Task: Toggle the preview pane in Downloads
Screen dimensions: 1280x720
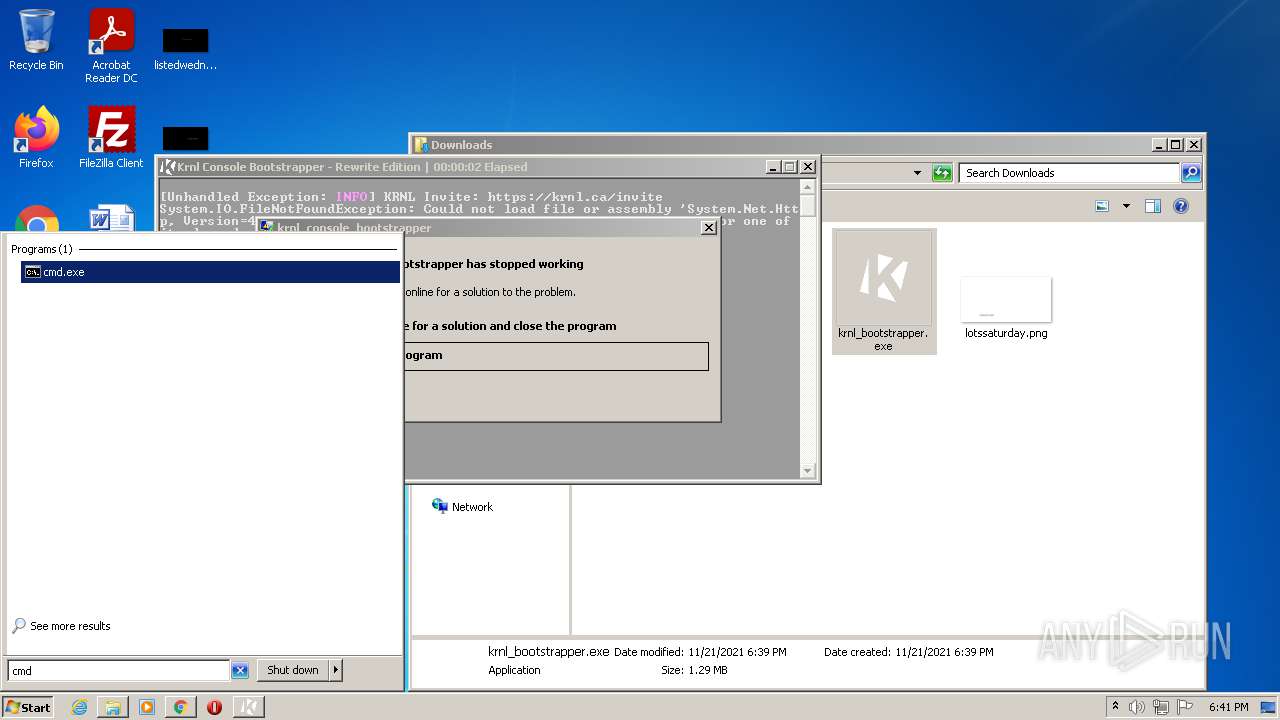Action: pos(1153,206)
